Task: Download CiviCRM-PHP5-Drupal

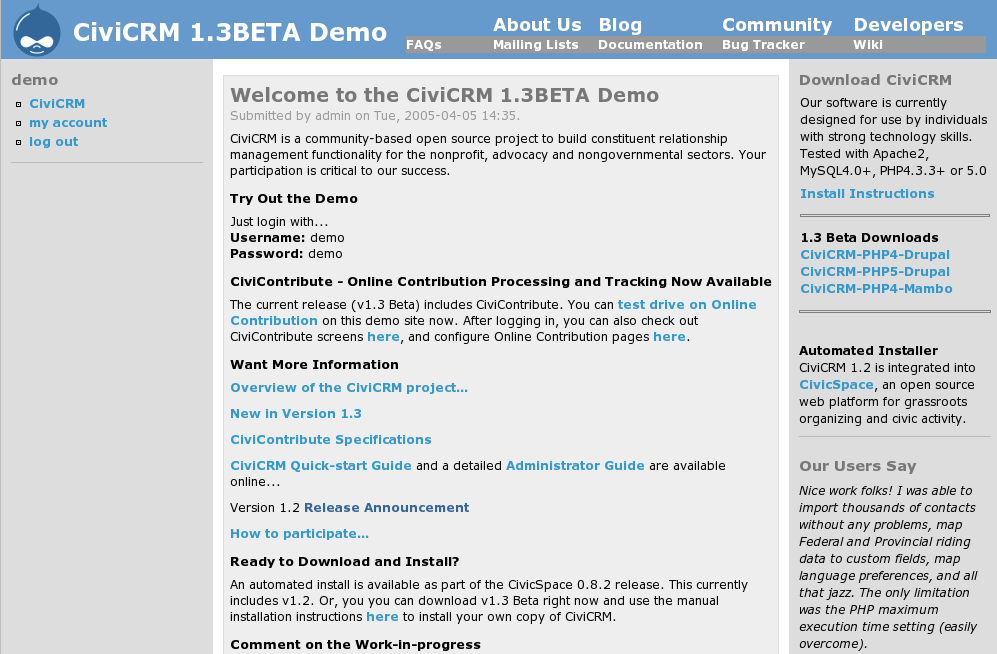Action: coord(875,272)
